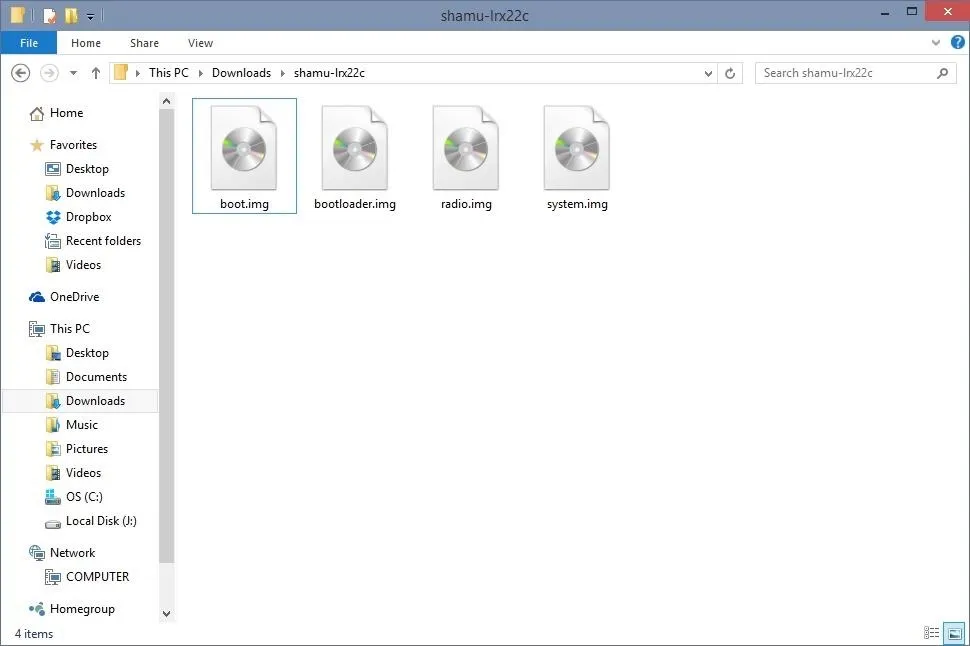This screenshot has width=970, height=646.
Task: Open Desktop under Favorites
Action: pyautogui.click(x=87, y=169)
